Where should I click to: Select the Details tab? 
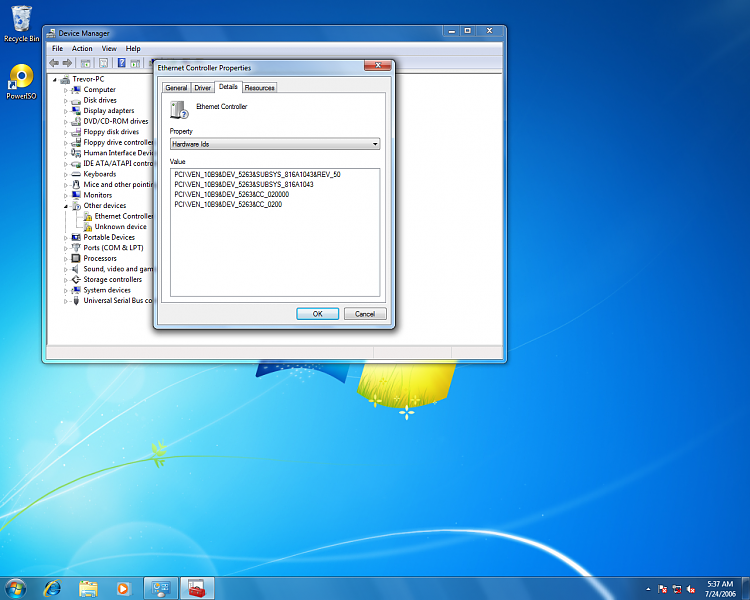[228, 87]
